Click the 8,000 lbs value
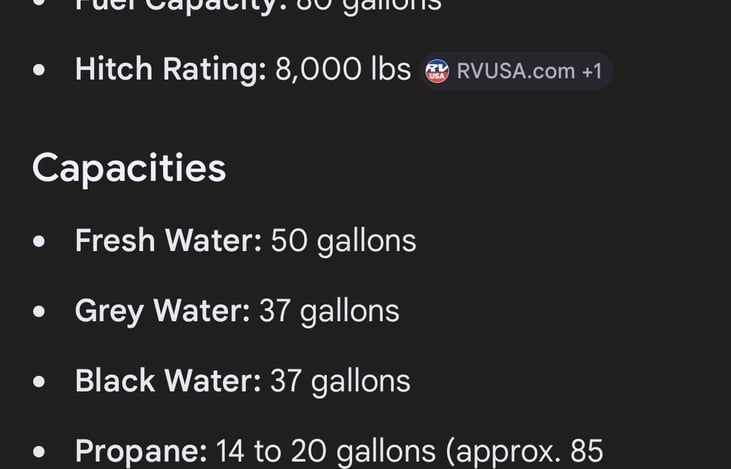This screenshot has width=731, height=469. tap(343, 69)
